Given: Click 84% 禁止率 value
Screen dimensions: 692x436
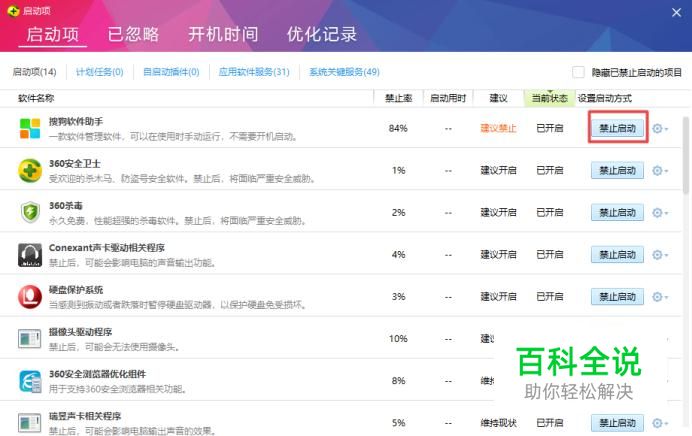Looking at the screenshot, I should click(398, 128).
